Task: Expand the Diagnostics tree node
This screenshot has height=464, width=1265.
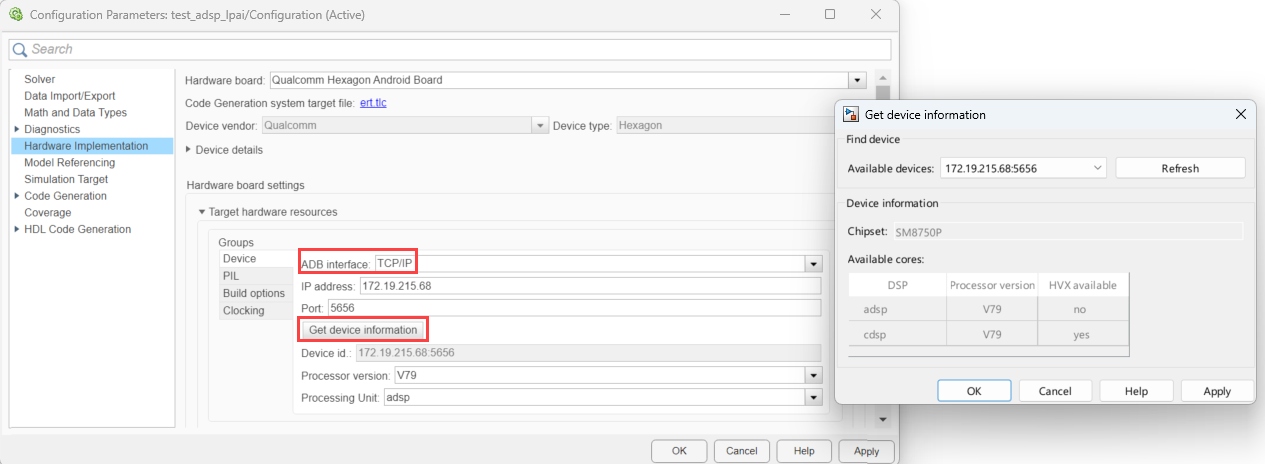Action: [x=16, y=129]
